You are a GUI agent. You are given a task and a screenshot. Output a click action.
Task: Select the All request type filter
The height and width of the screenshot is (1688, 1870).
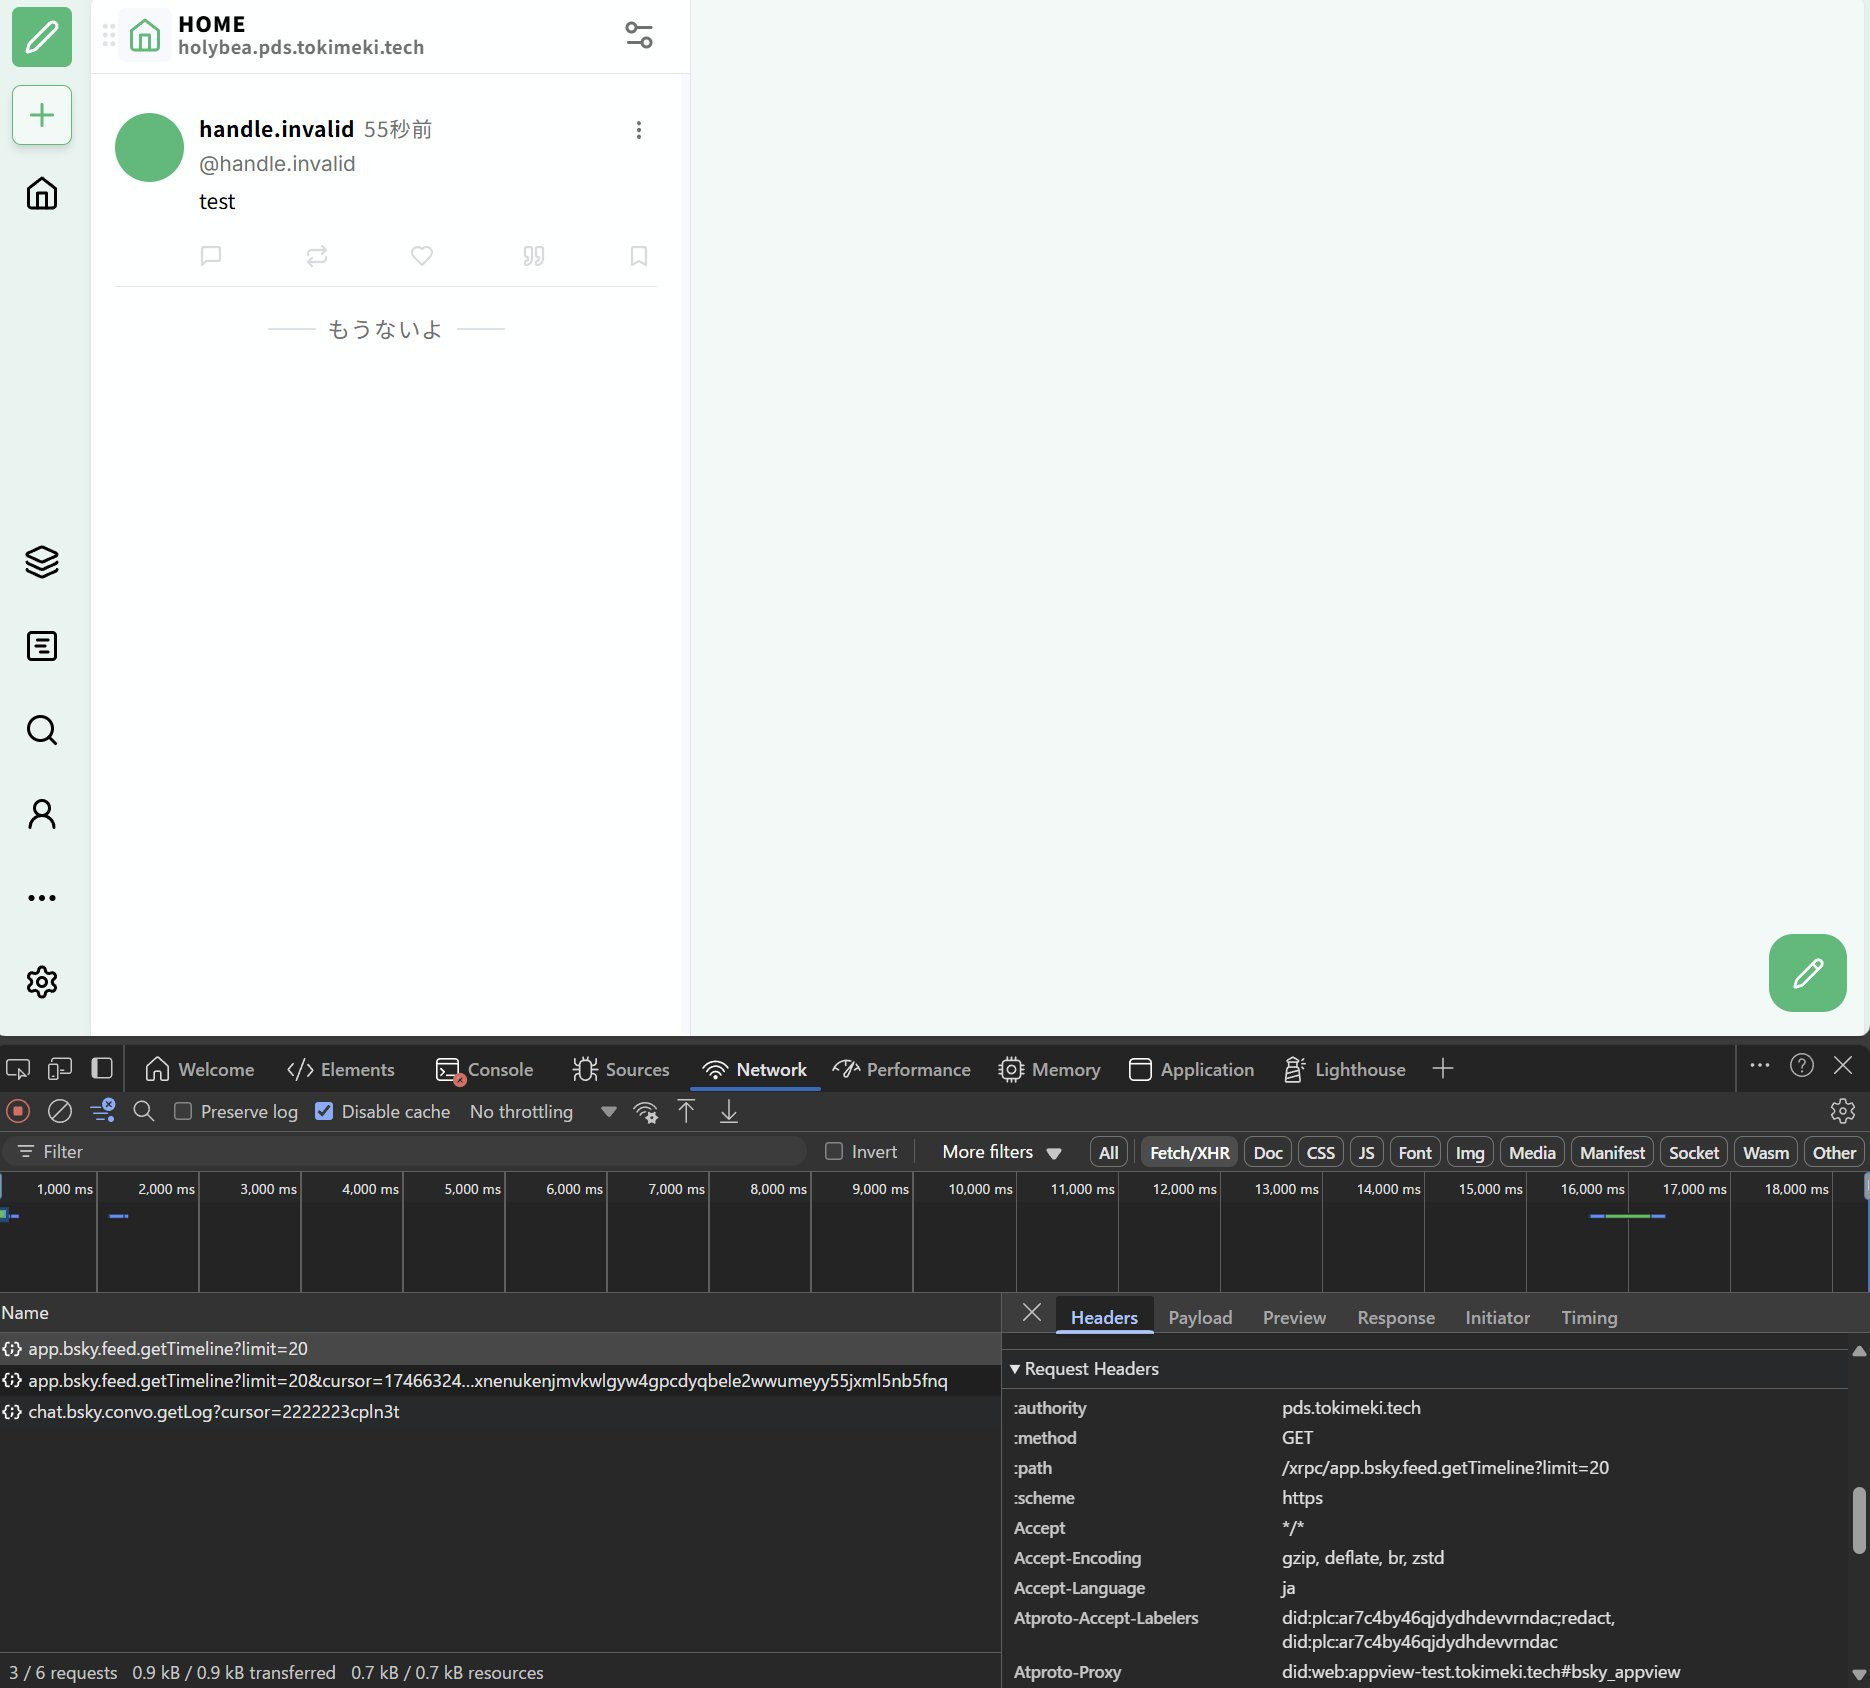pyautogui.click(x=1109, y=1153)
